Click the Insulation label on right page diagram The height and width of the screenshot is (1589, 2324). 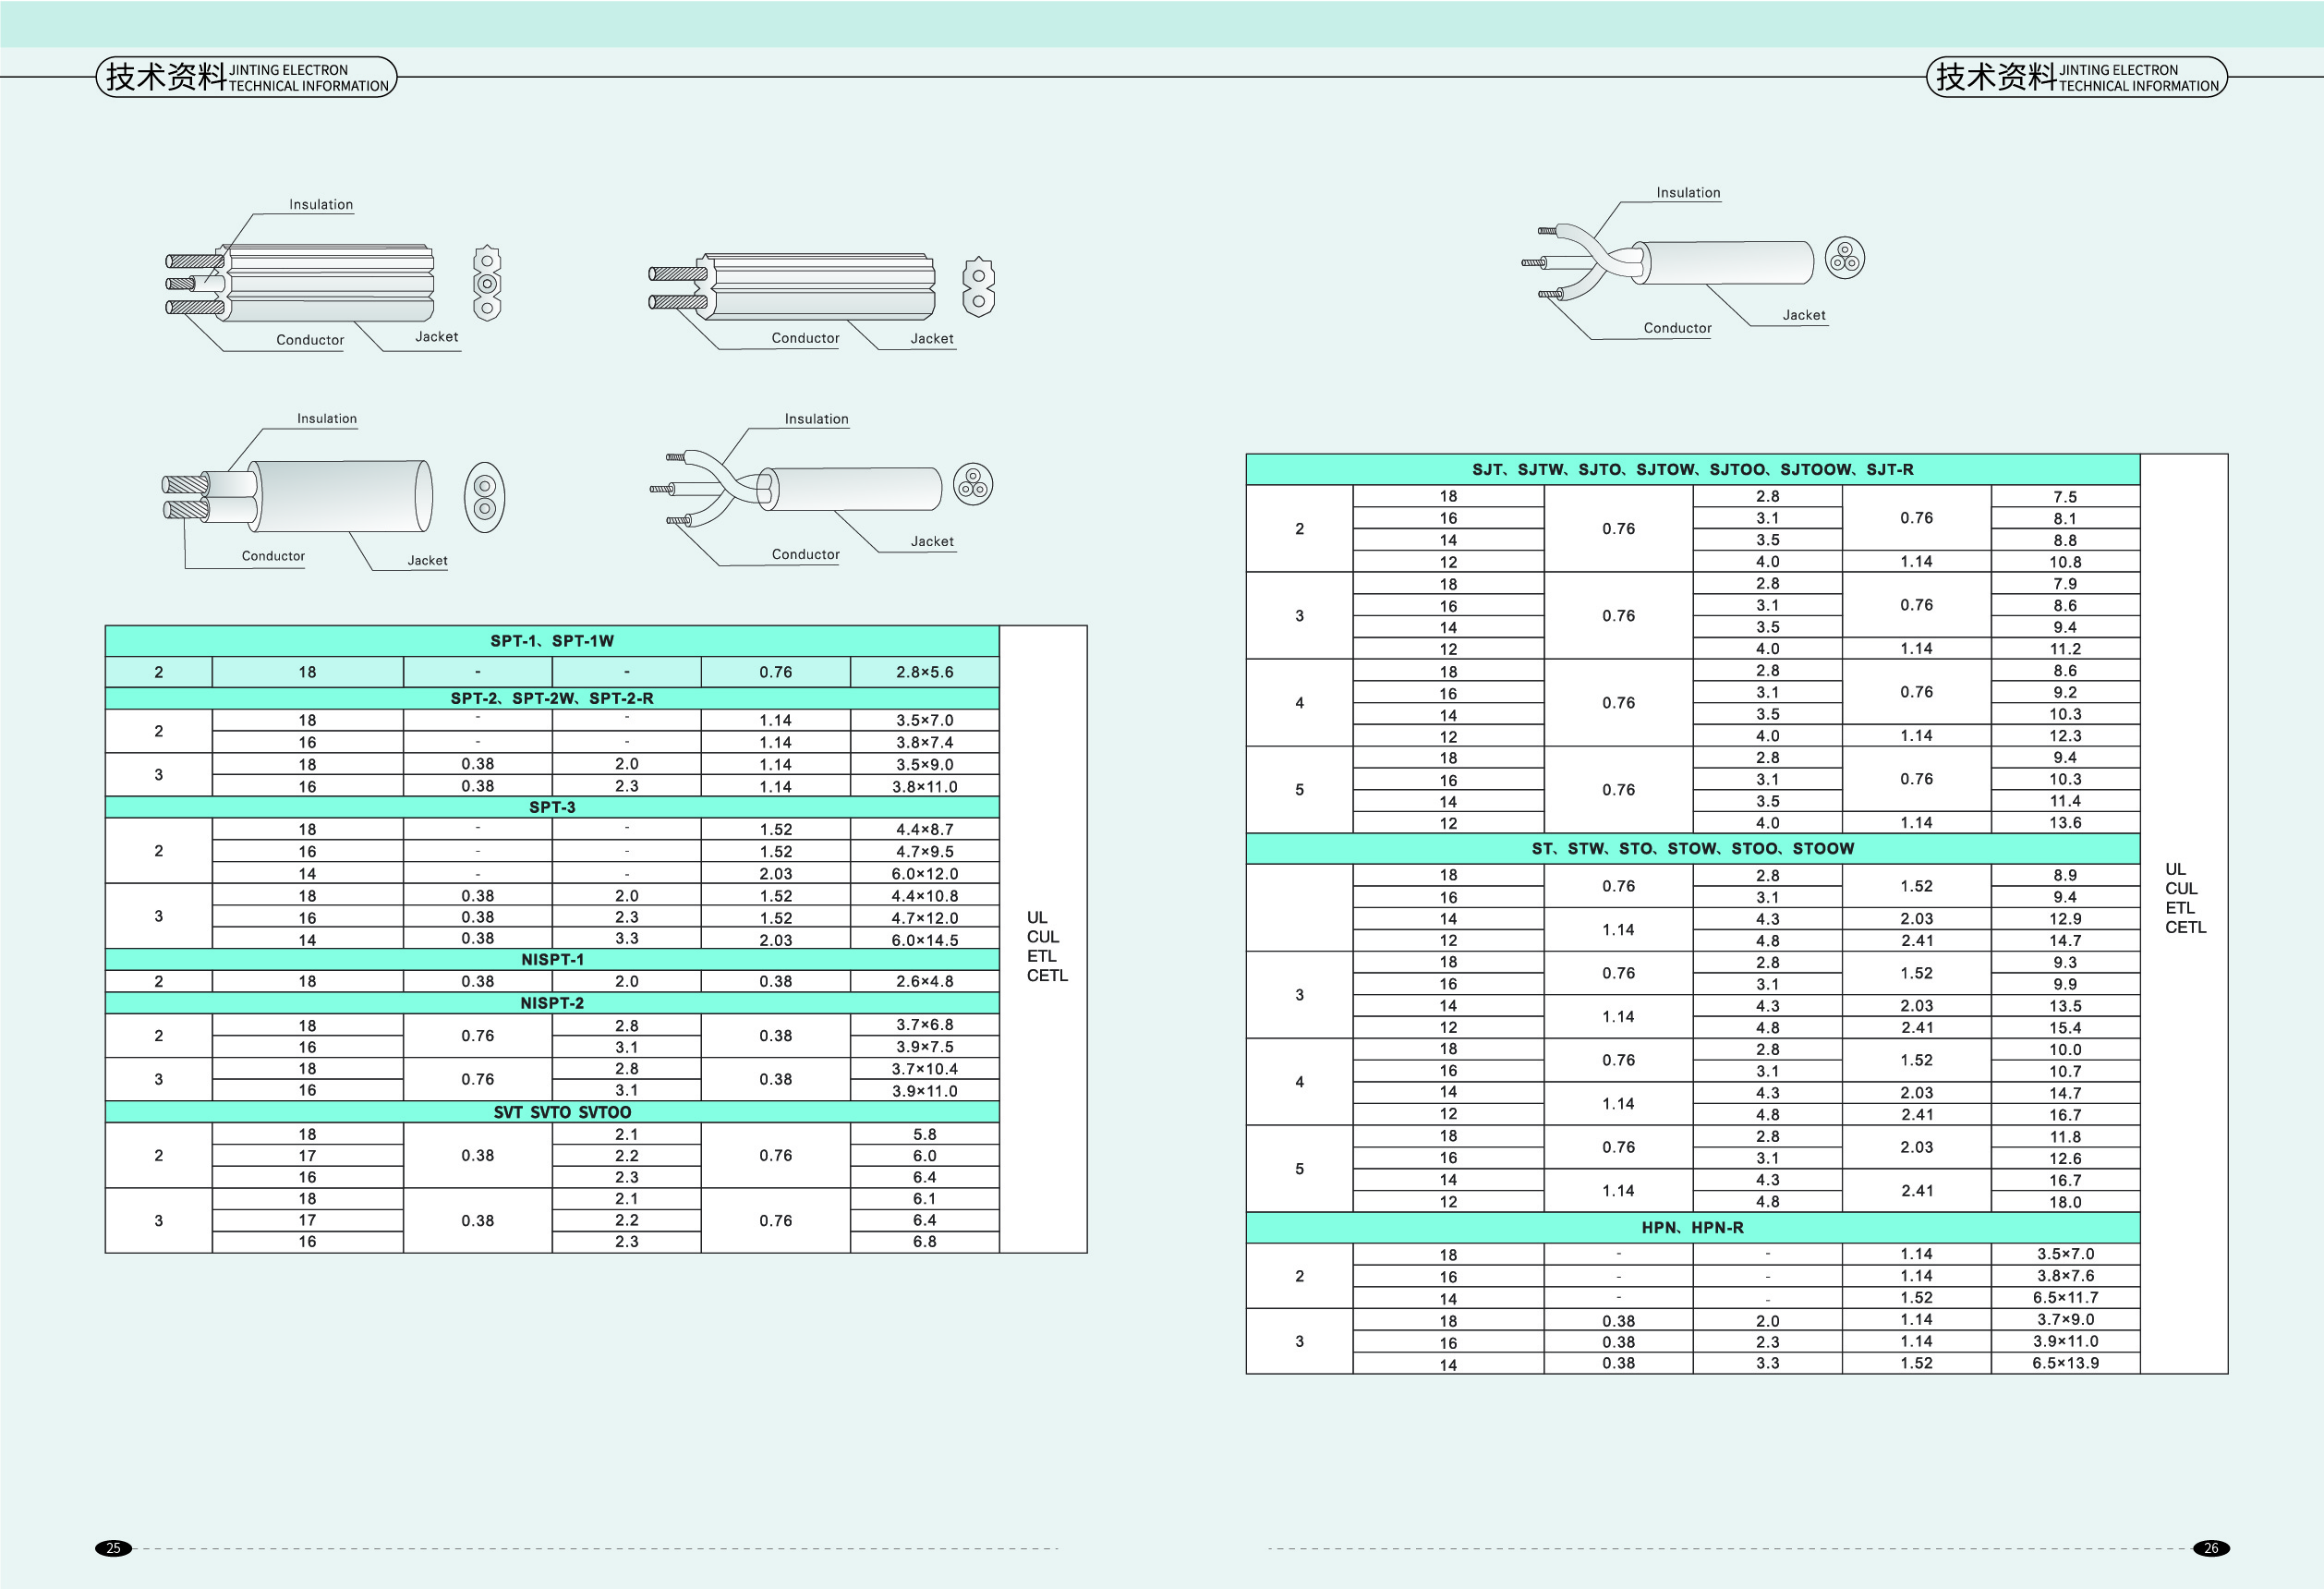(x=1688, y=193)
